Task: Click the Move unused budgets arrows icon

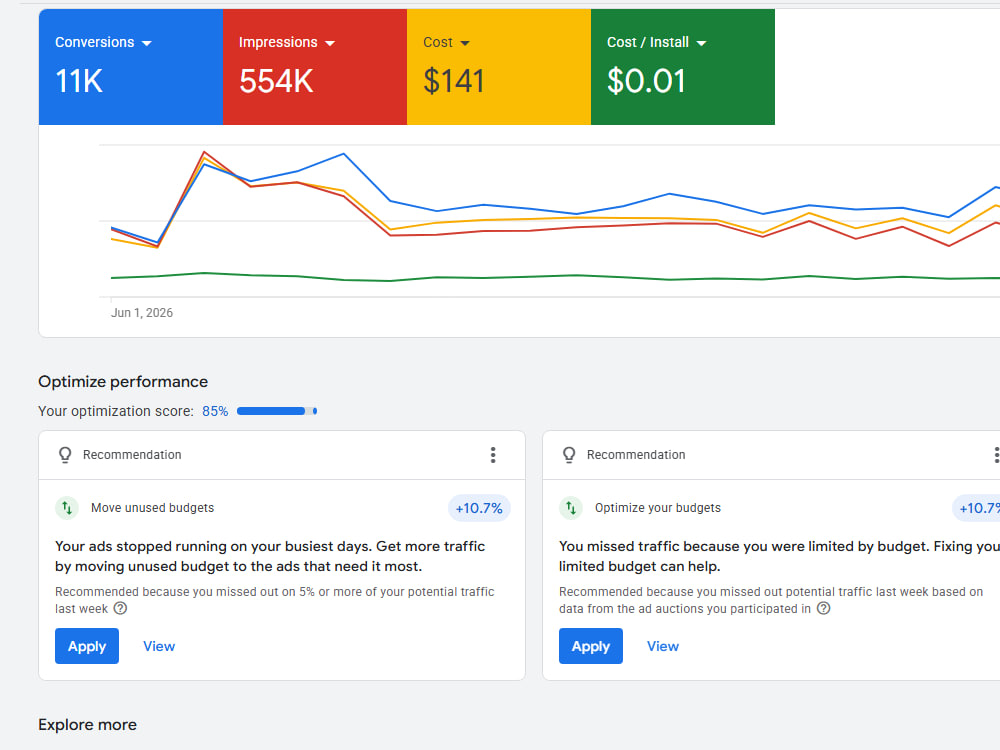Action: pos(67,508)
